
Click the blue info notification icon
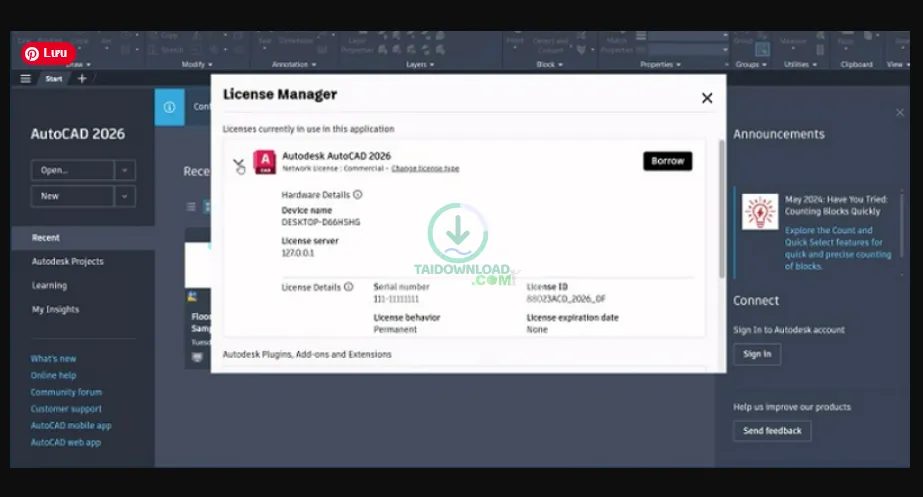[x=170, y=107]
